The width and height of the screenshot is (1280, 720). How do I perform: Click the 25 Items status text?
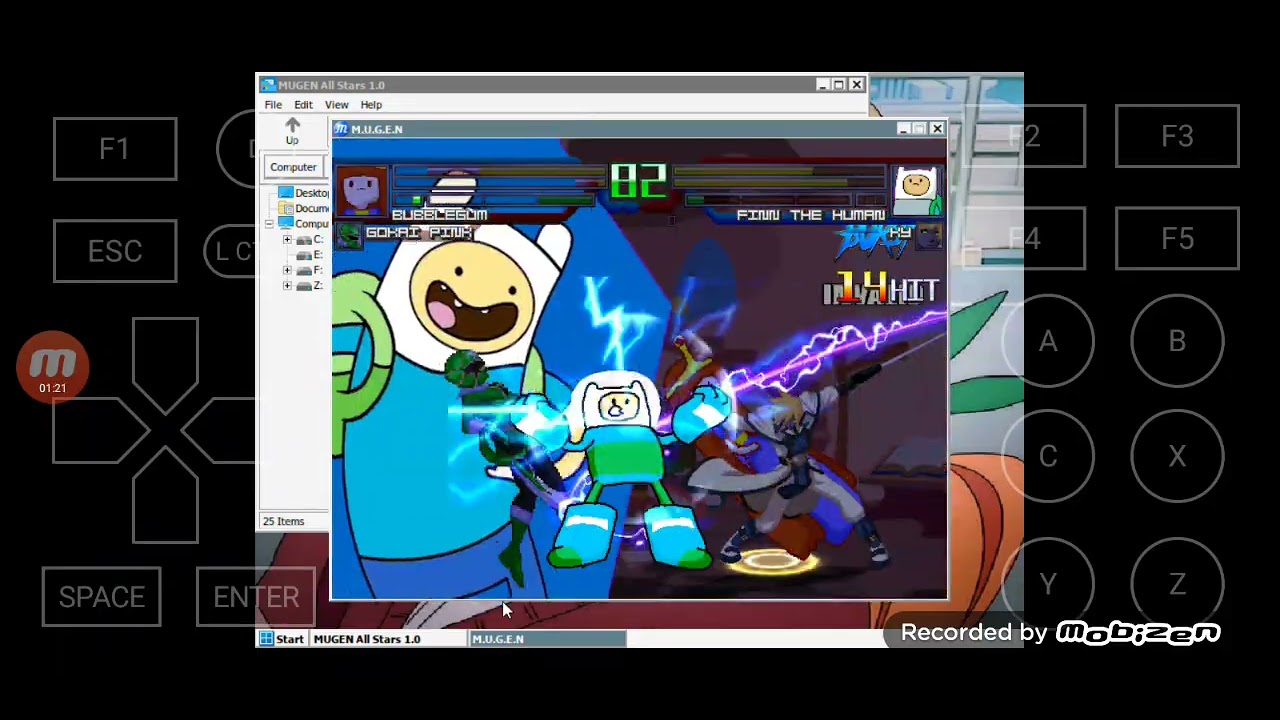coord(283,521)
